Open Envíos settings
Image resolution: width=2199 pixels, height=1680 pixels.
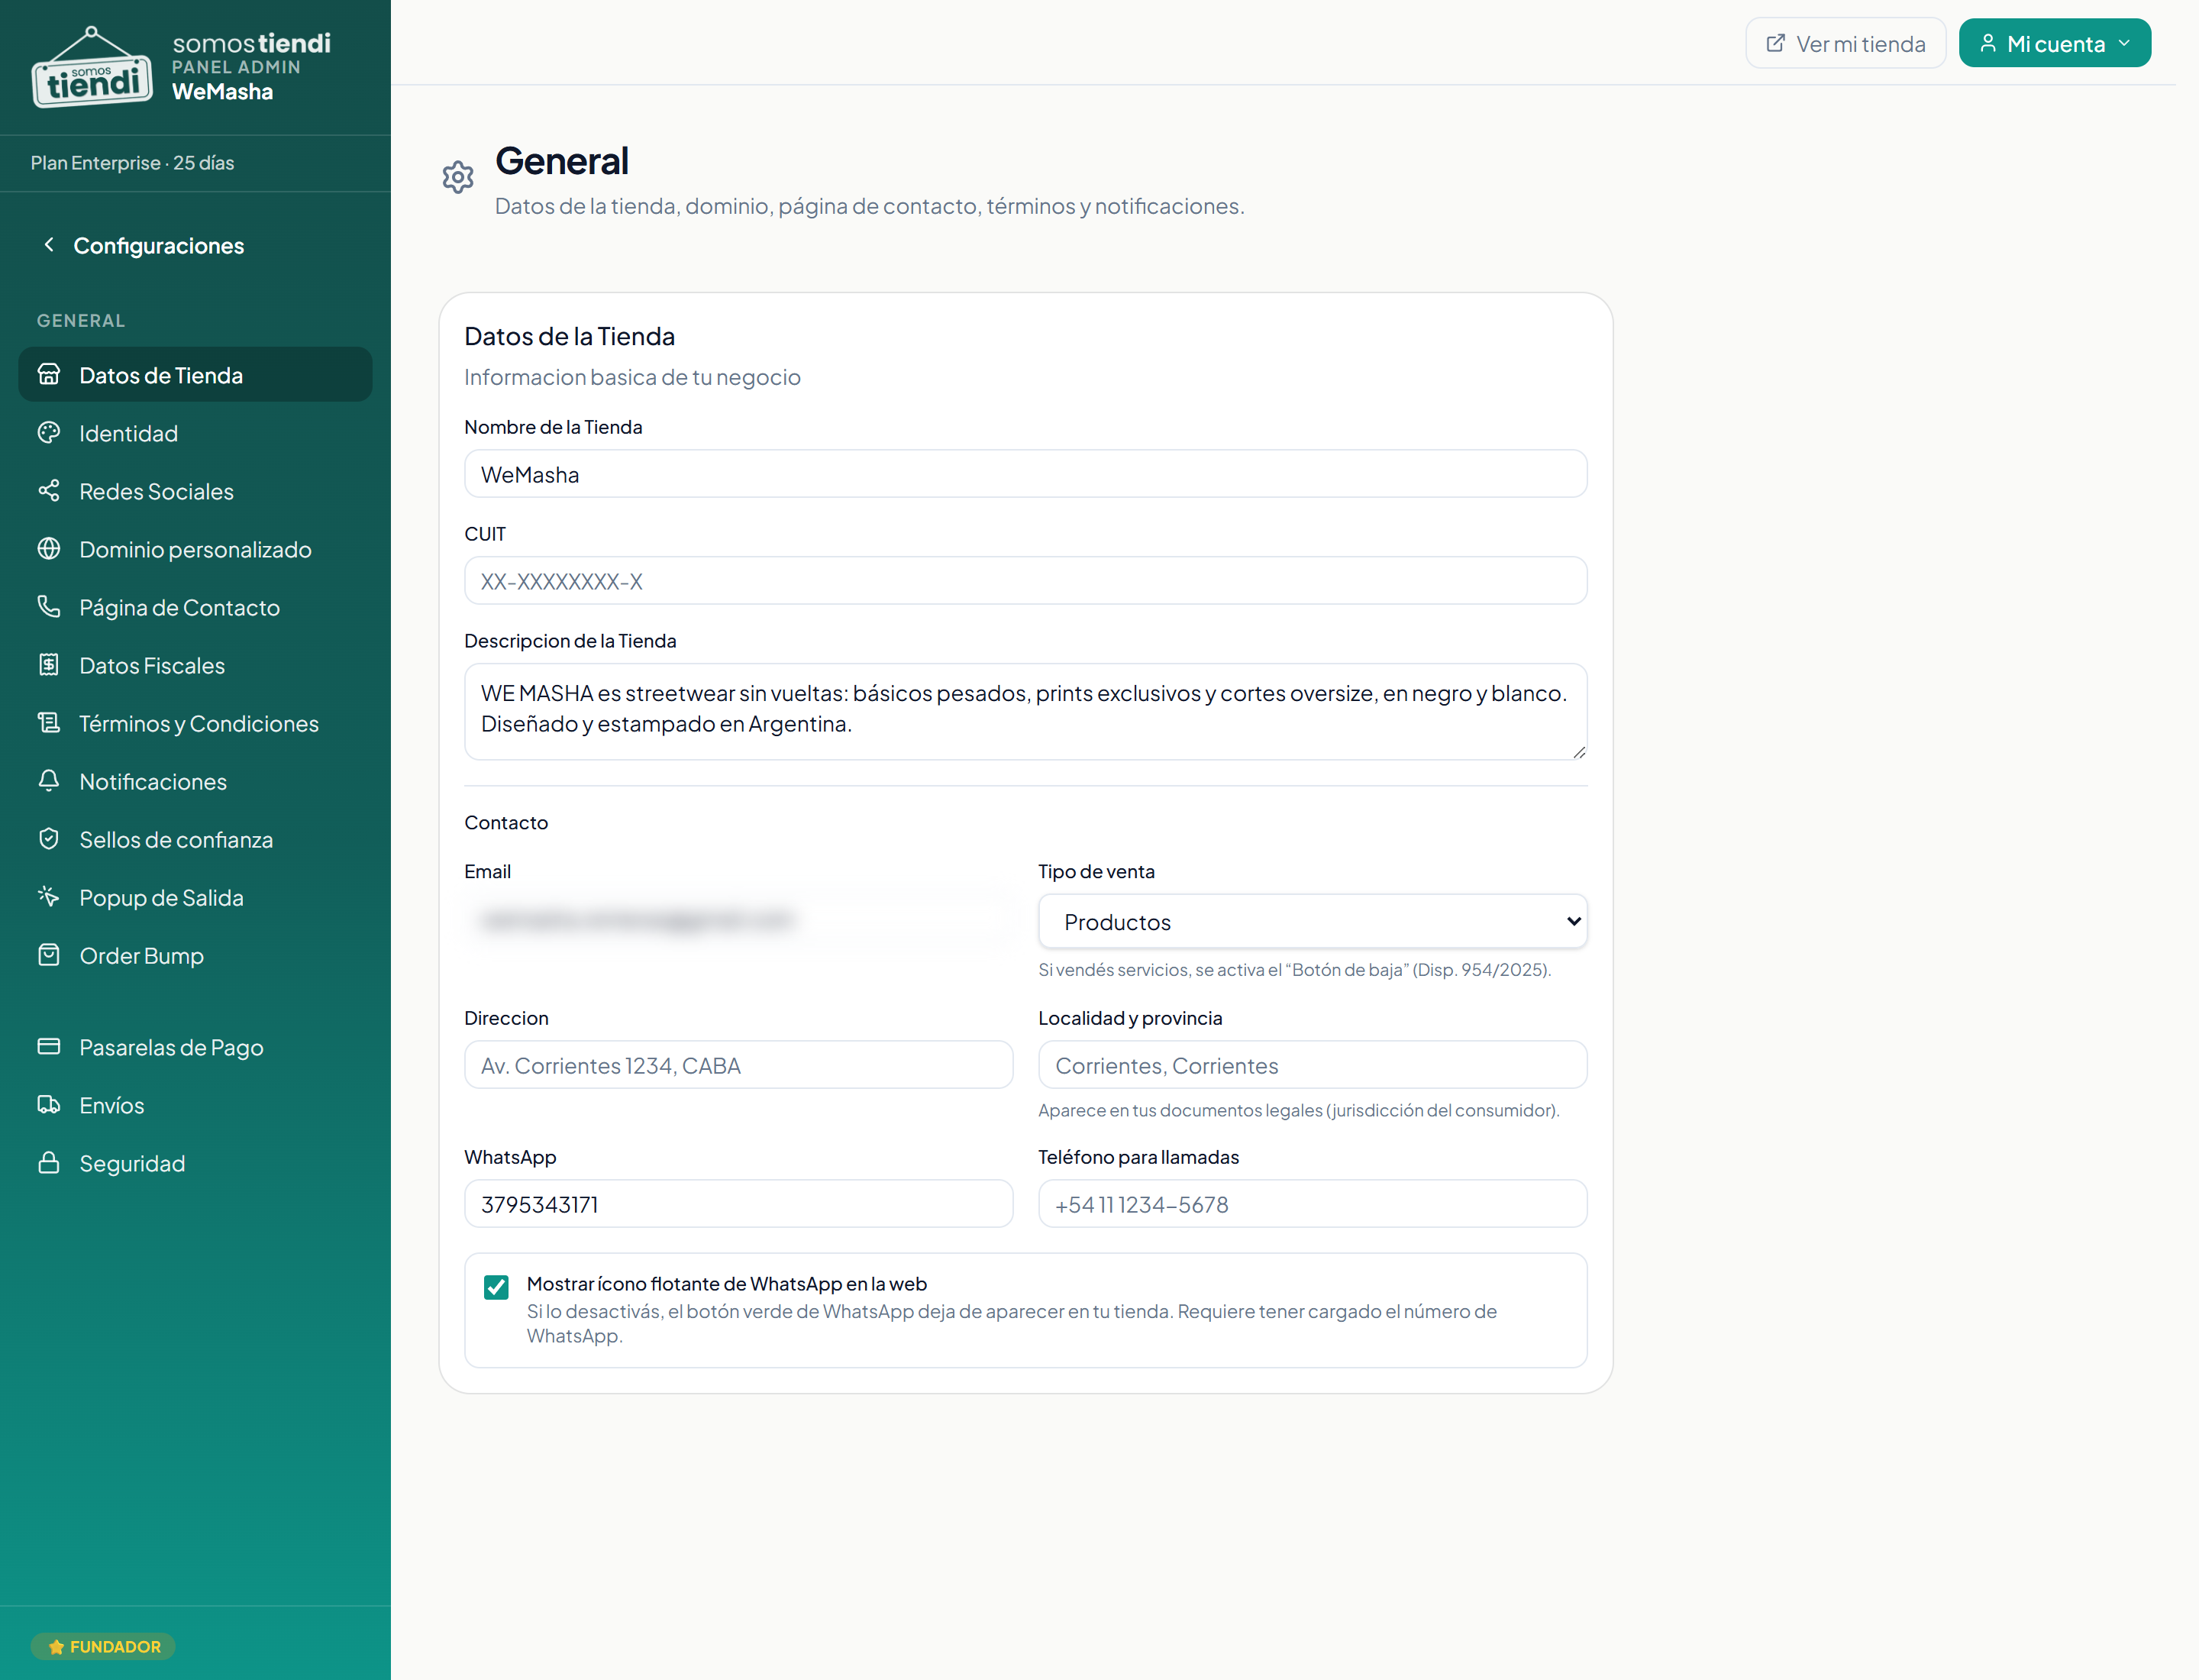pyautogui.click(x=196, y=1104)
